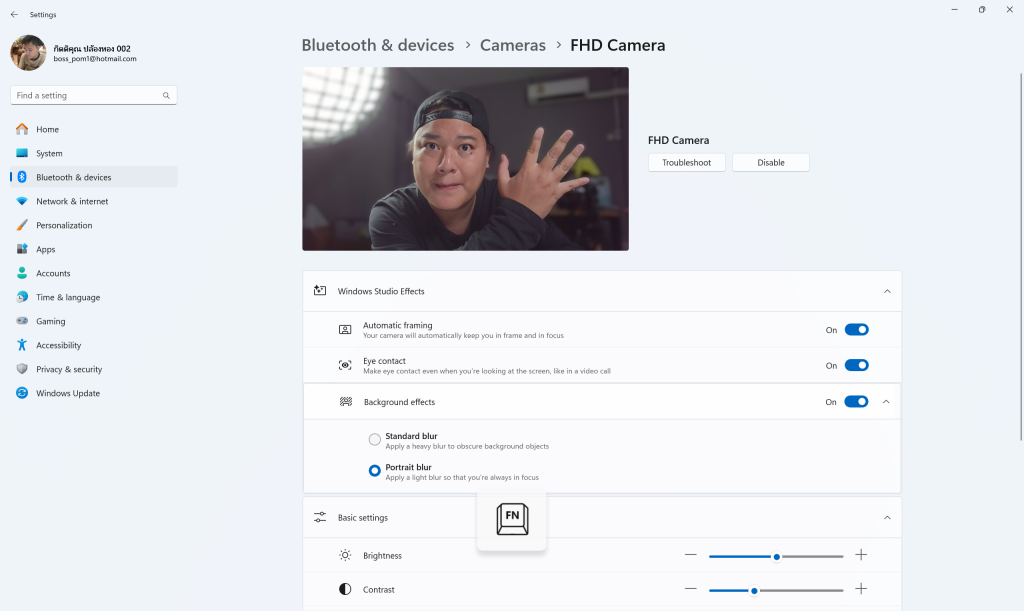Image resolution: width=1024 pixels, height=611 pixels.
Task: Click the Background effects icon
Action: (346, 401)
